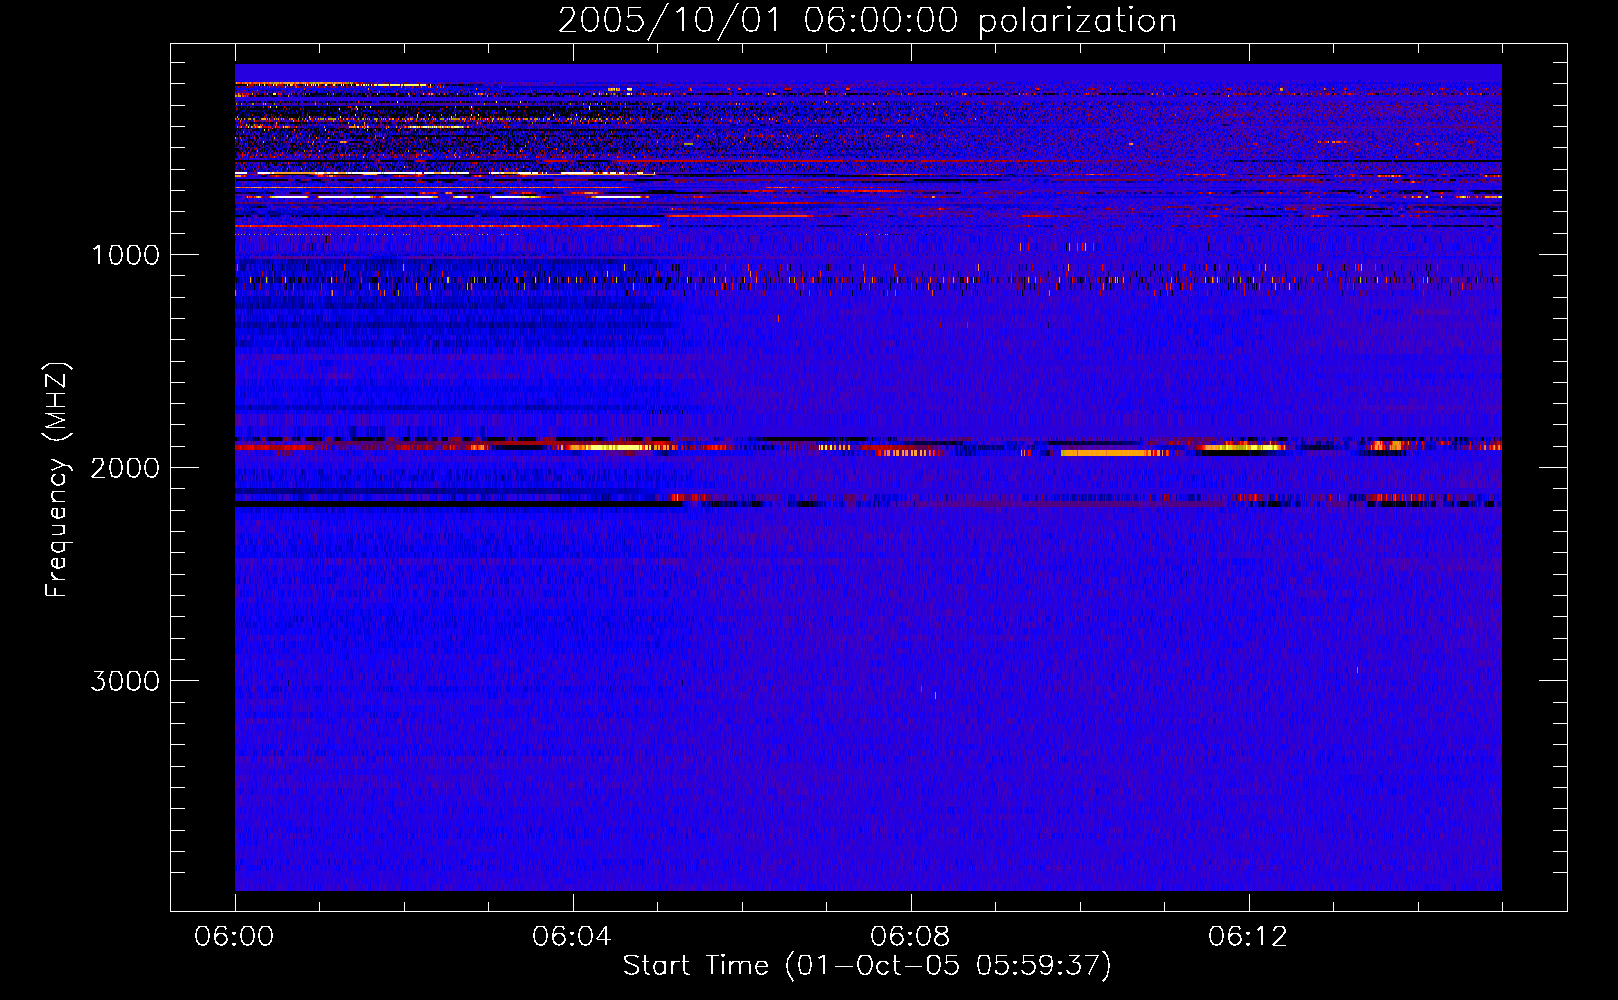Click the 06:04 time tick label
1618x1000 pixels.
click(x=572, y=937)
